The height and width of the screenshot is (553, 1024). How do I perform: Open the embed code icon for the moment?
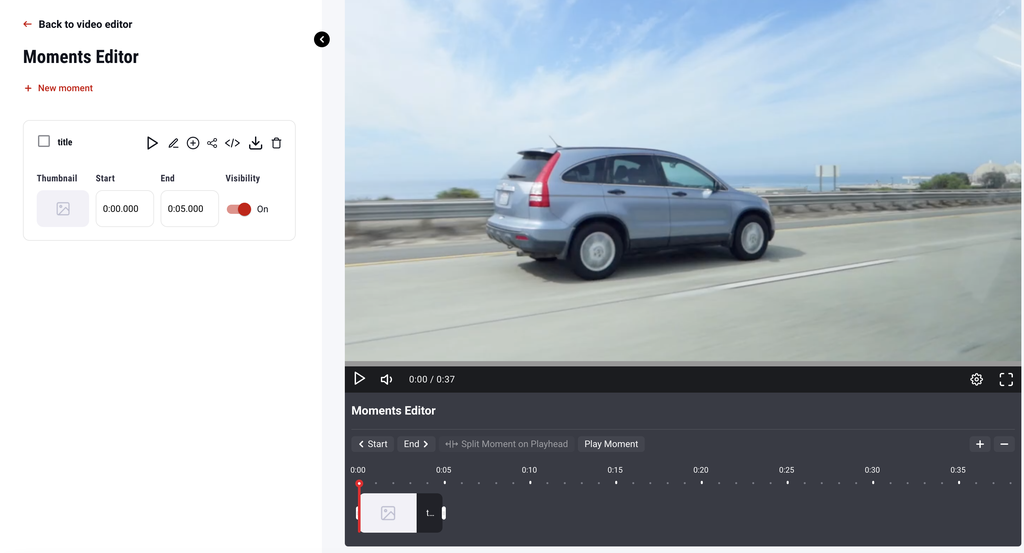coord(232,143)
